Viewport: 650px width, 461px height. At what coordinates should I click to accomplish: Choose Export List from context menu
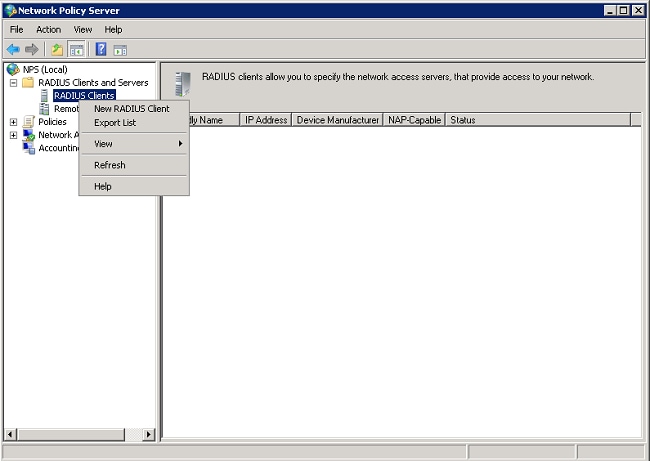[x=134, y=123]
